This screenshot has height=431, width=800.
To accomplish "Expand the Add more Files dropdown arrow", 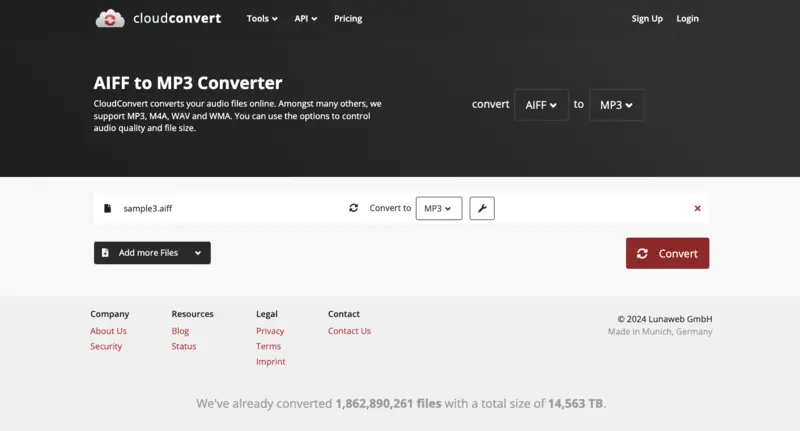I will click(198, 253).
